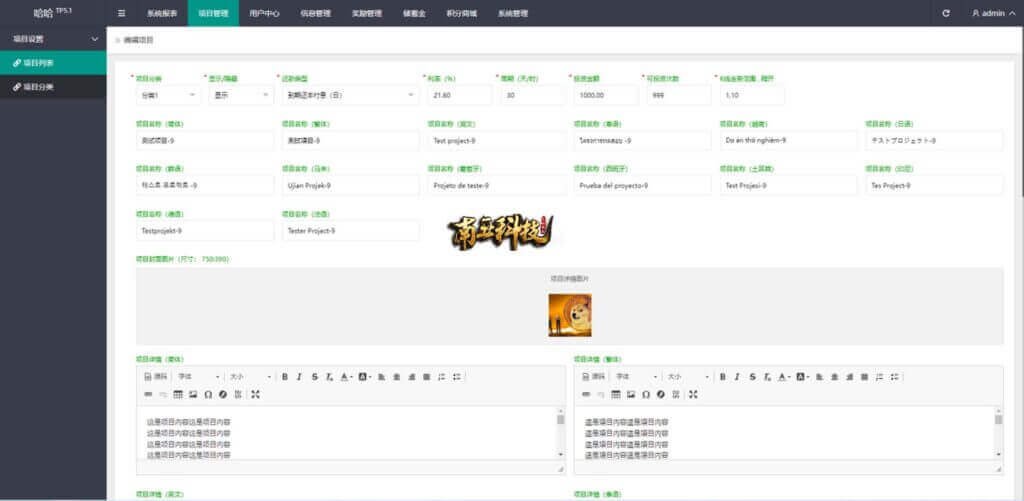Click the refresh icon beside admin
Screen dimensions: 1024x501
point(946,13)
